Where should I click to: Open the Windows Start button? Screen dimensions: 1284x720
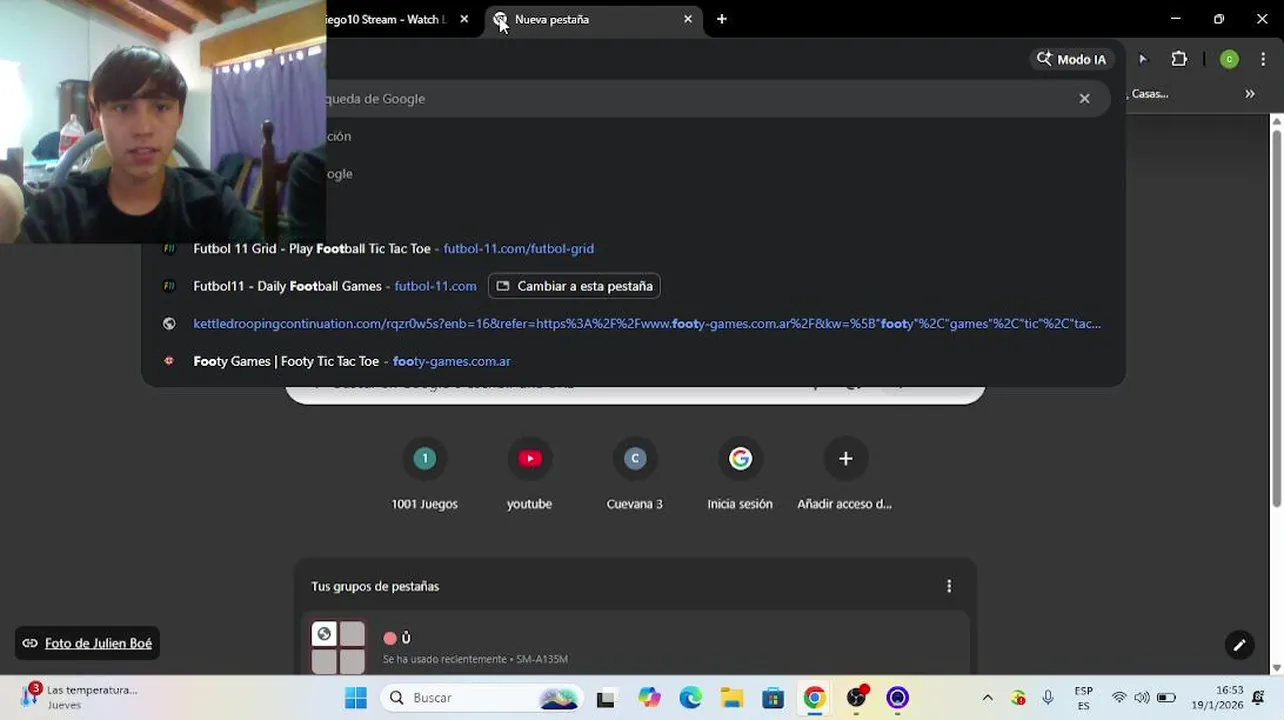click(x=356, y=697)
